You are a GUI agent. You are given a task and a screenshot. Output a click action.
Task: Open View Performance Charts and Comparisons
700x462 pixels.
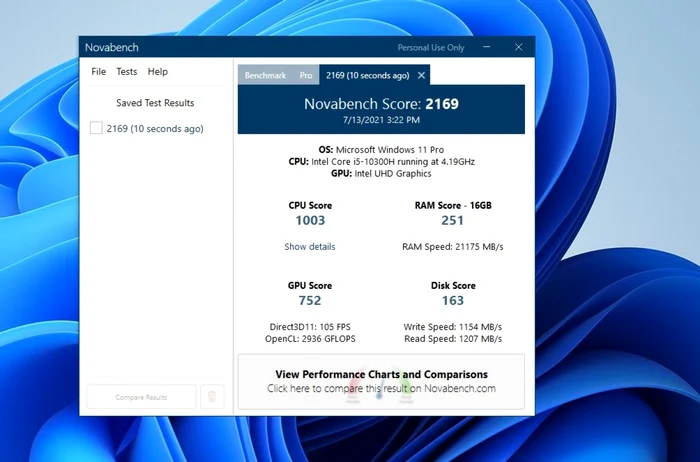(x=381, y=381)
